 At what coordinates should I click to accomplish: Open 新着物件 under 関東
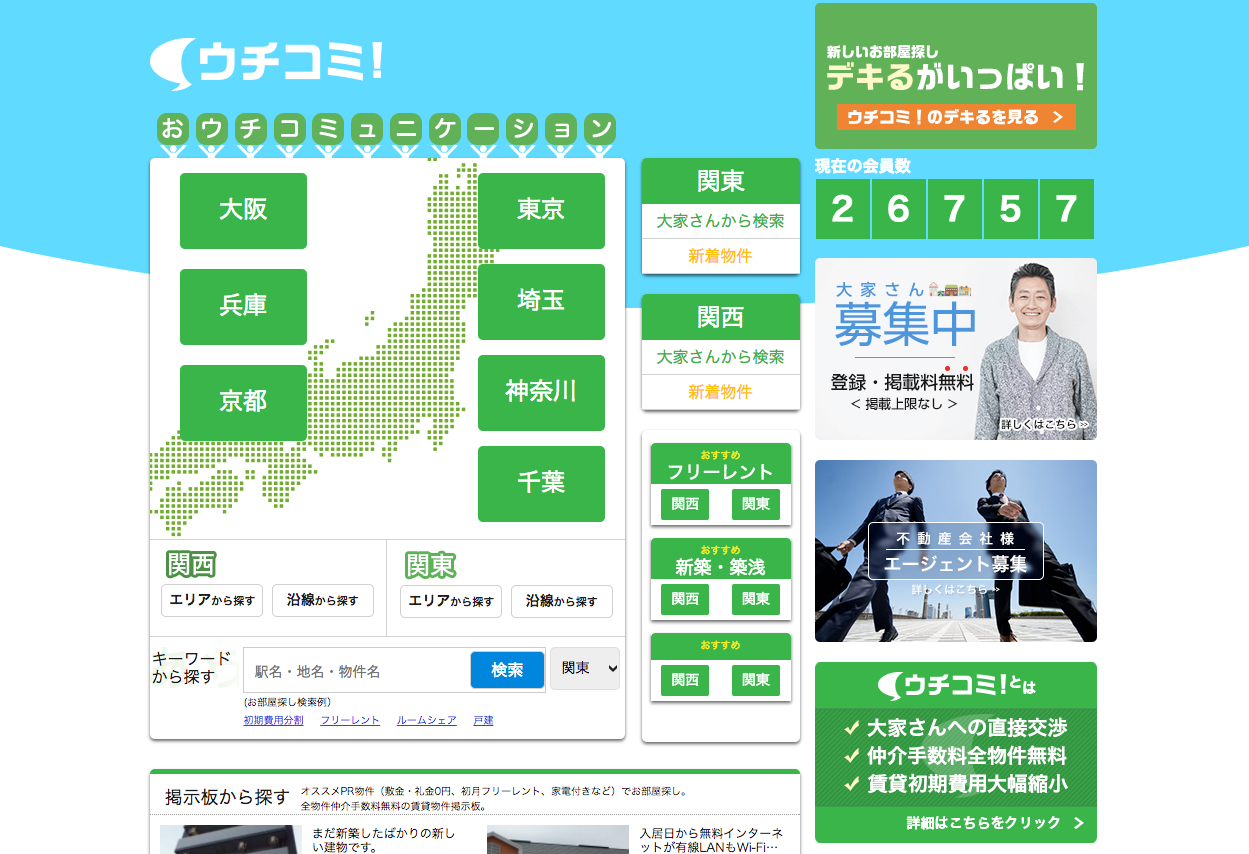720,256
